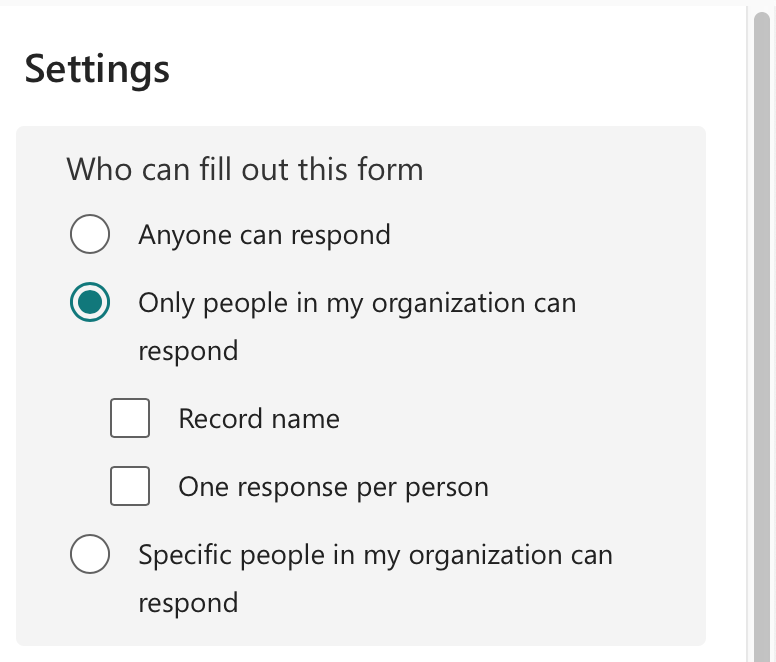Screen dimensions: 776x662
Task: Tick the One response per person checkbox
Action: point(130,487)
